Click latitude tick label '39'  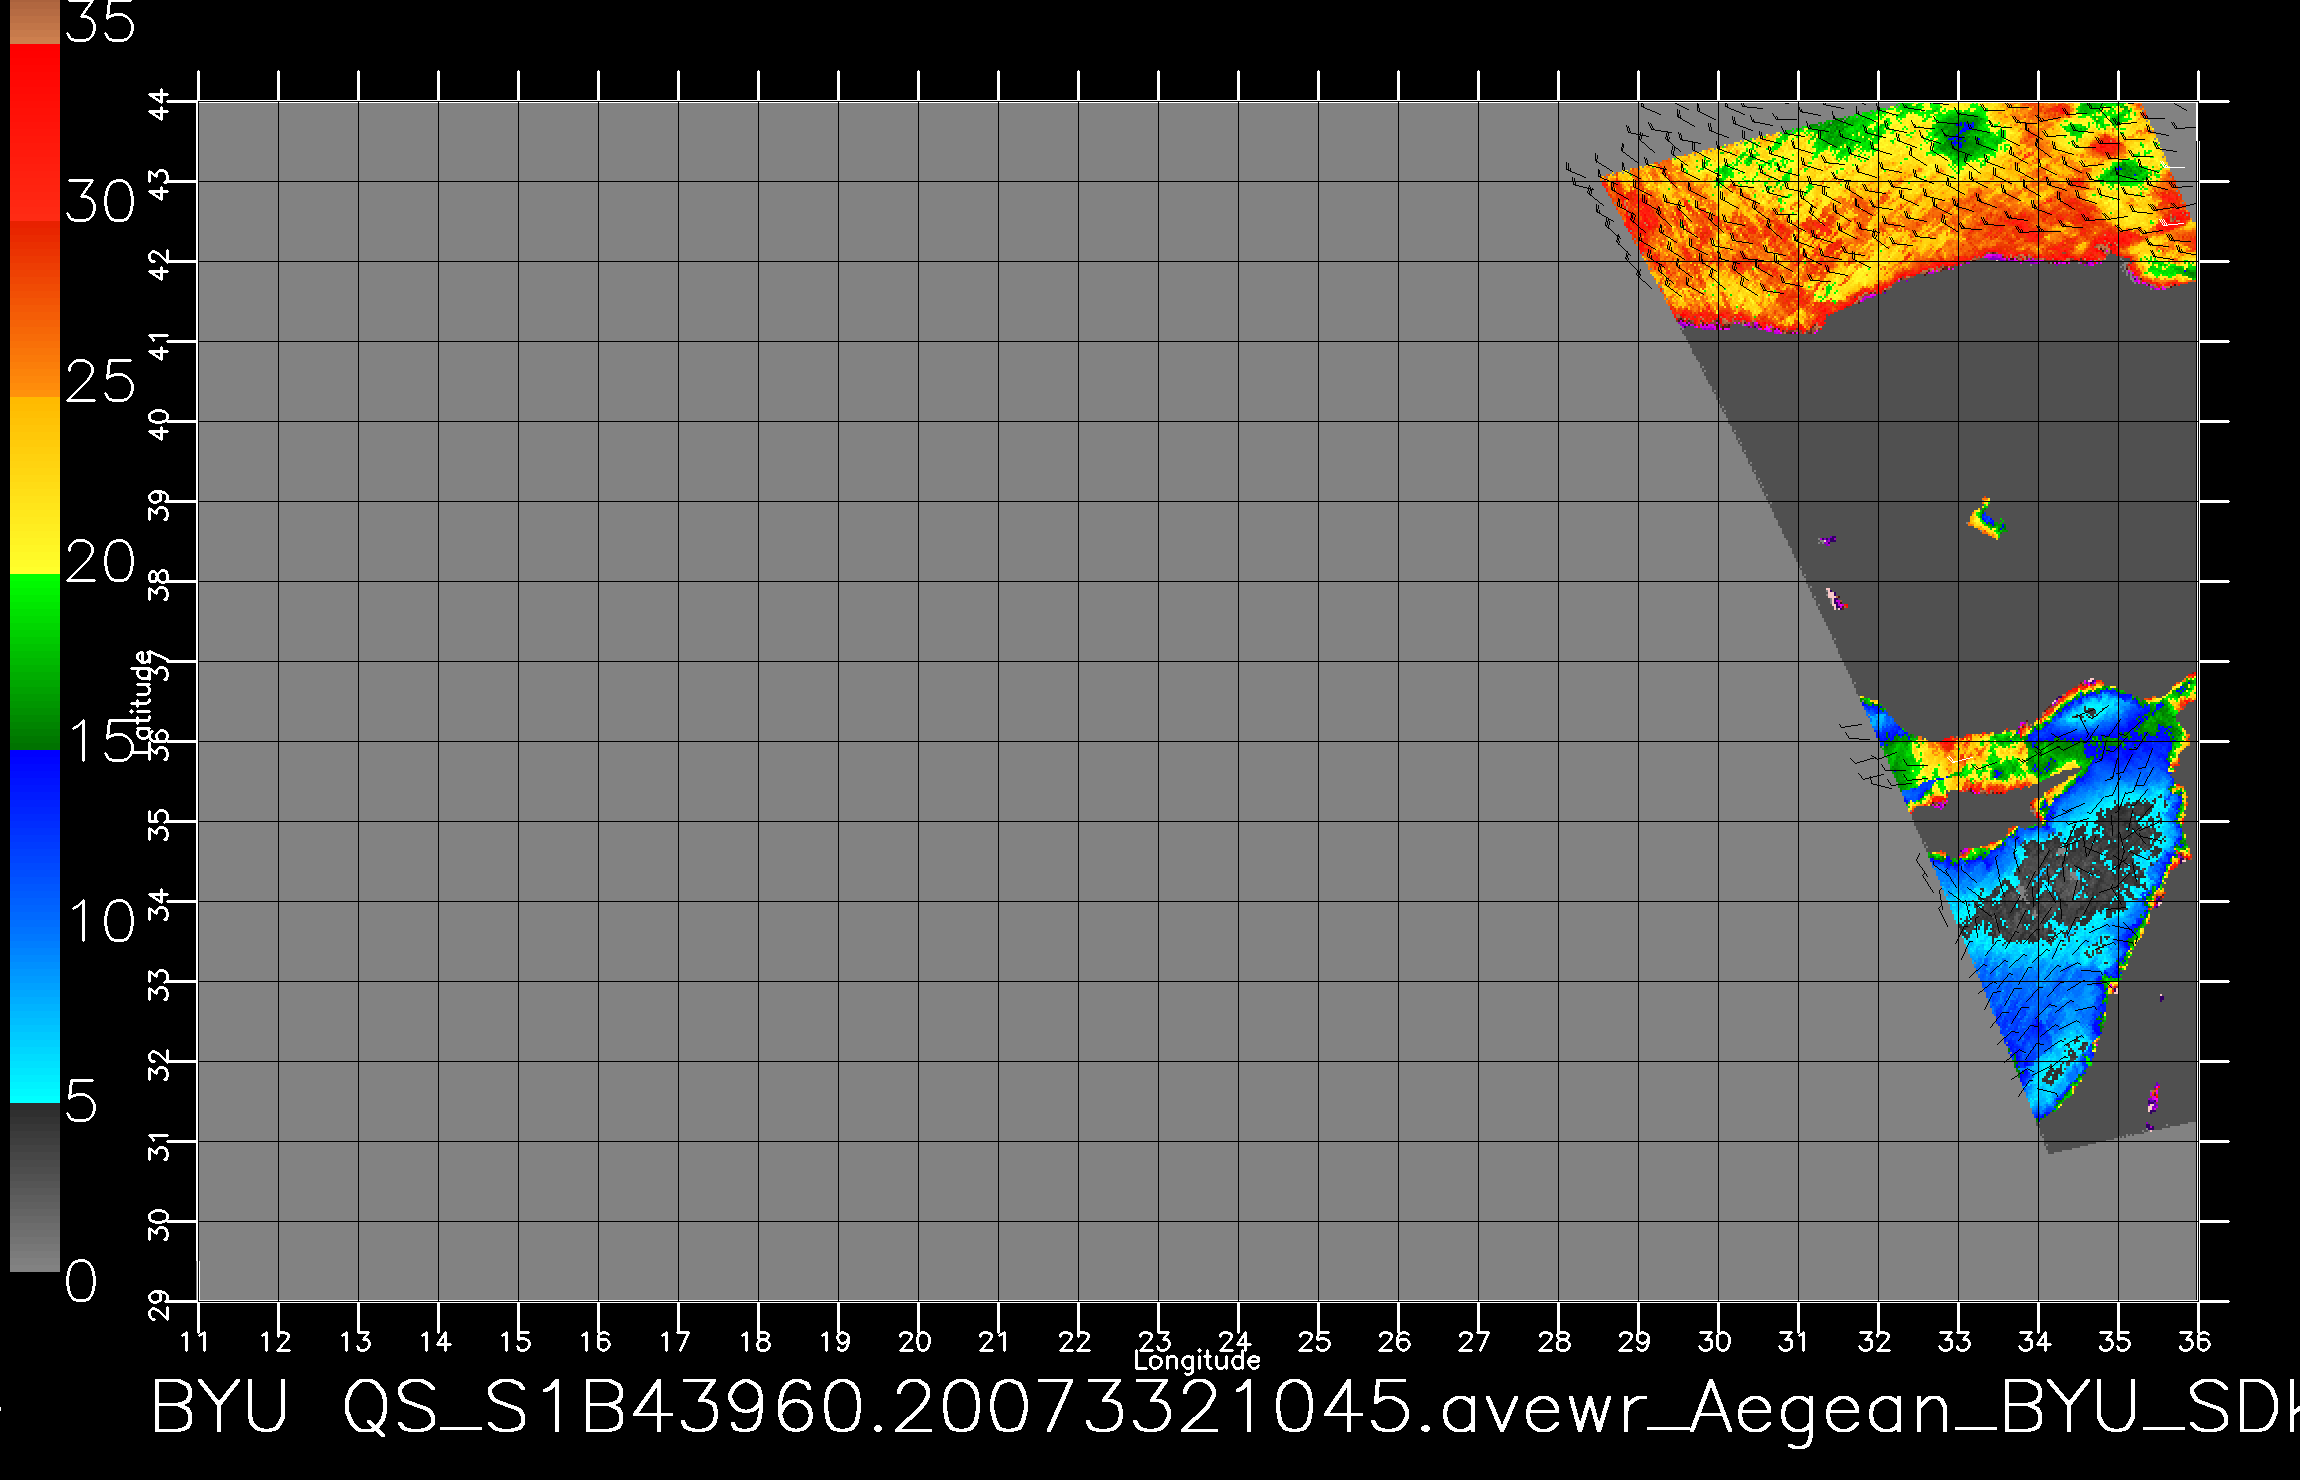tap(161, 504)
